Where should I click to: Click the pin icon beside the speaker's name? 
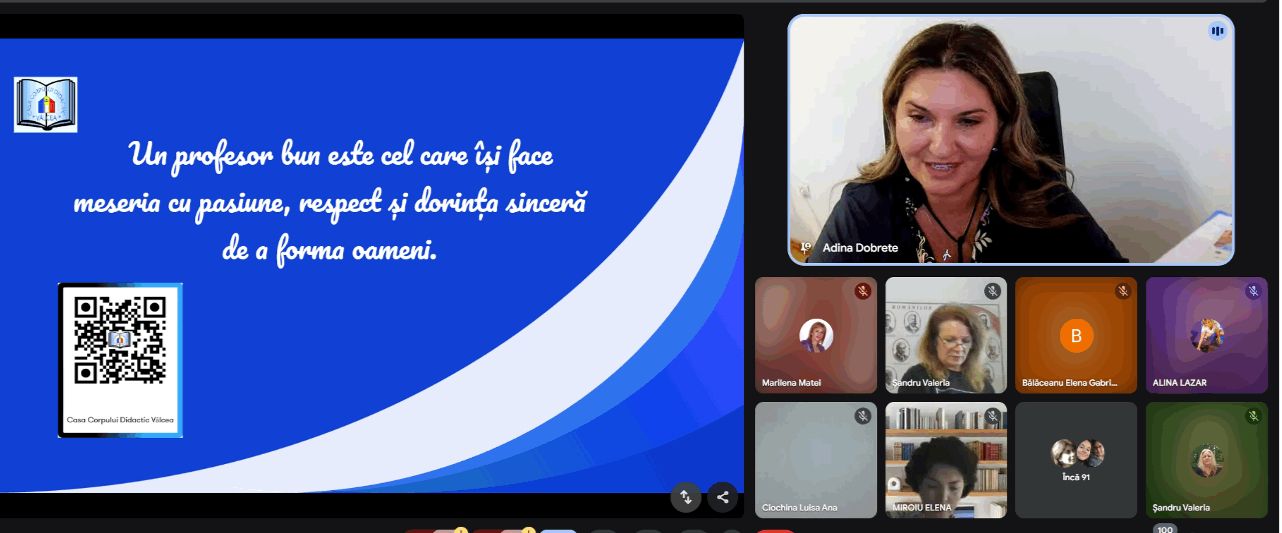click(x=805, y=246)
